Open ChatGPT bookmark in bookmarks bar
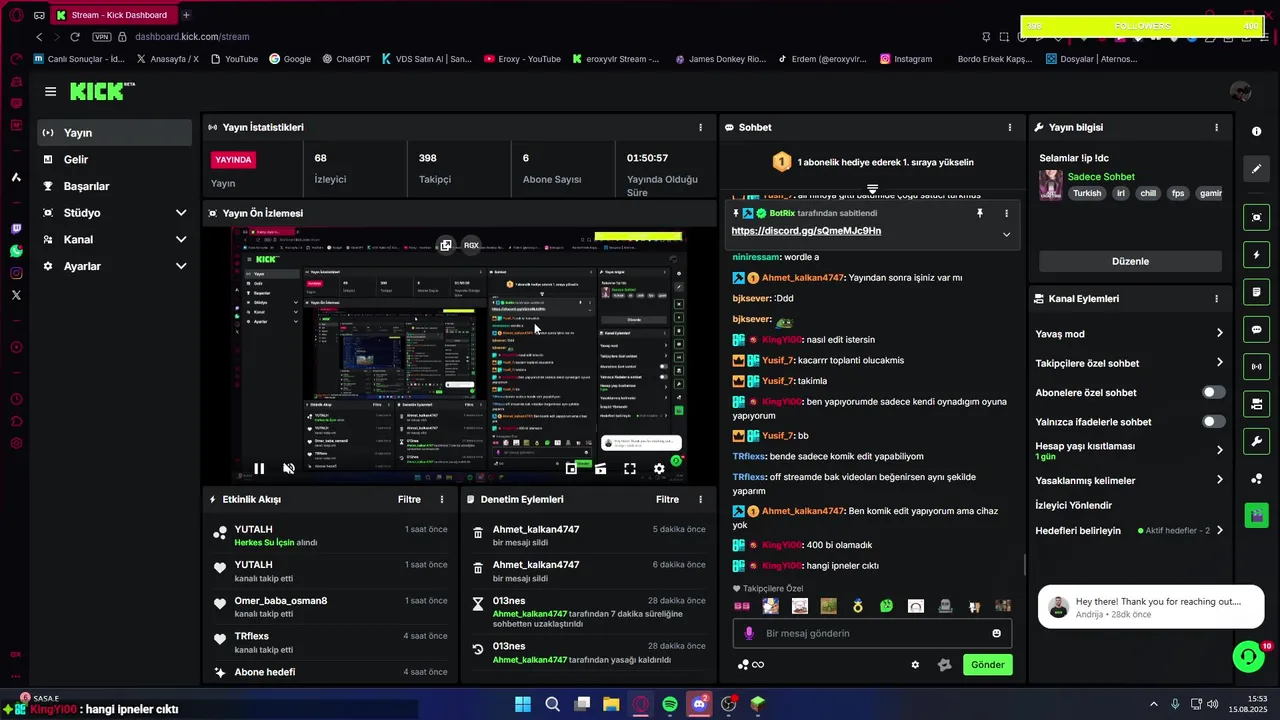Viewport: 1280px width, 720px height. 346,59
